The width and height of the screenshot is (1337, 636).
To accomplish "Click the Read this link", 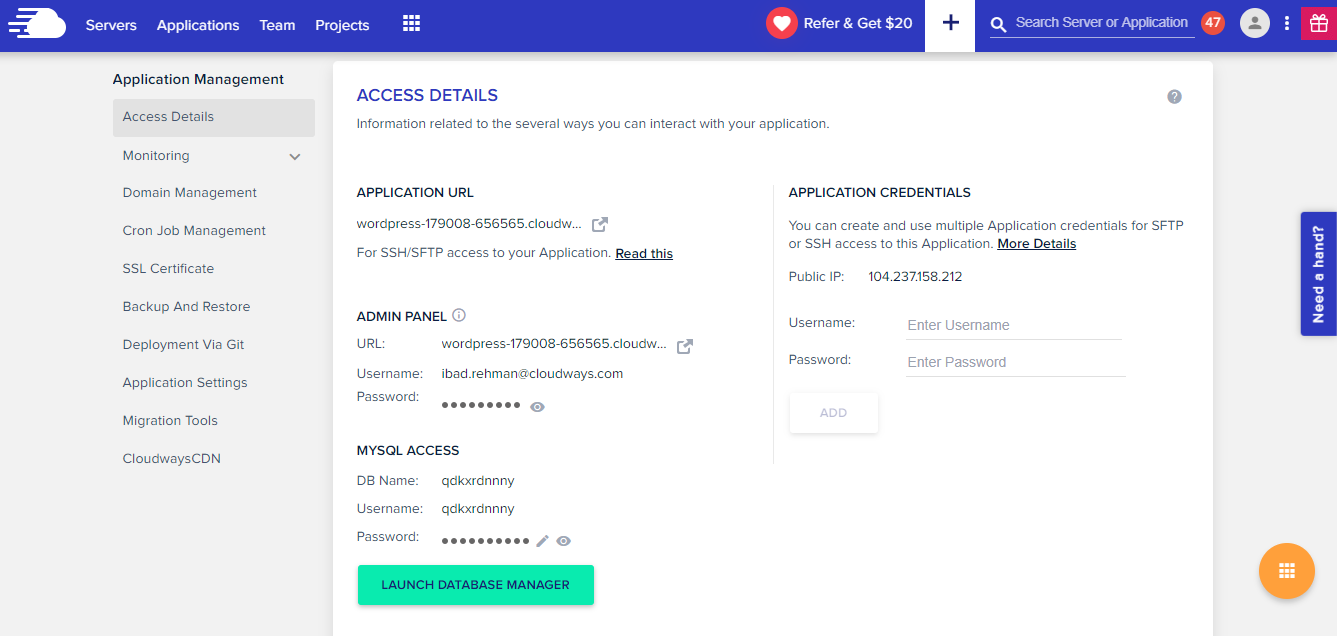I will 644,254.
